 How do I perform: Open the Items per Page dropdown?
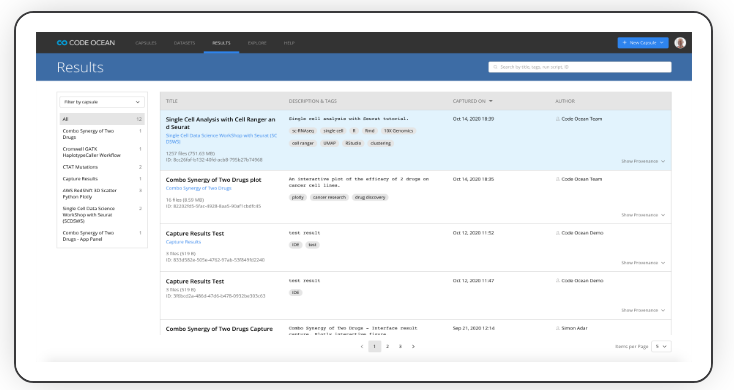click(x=661, y=346)
